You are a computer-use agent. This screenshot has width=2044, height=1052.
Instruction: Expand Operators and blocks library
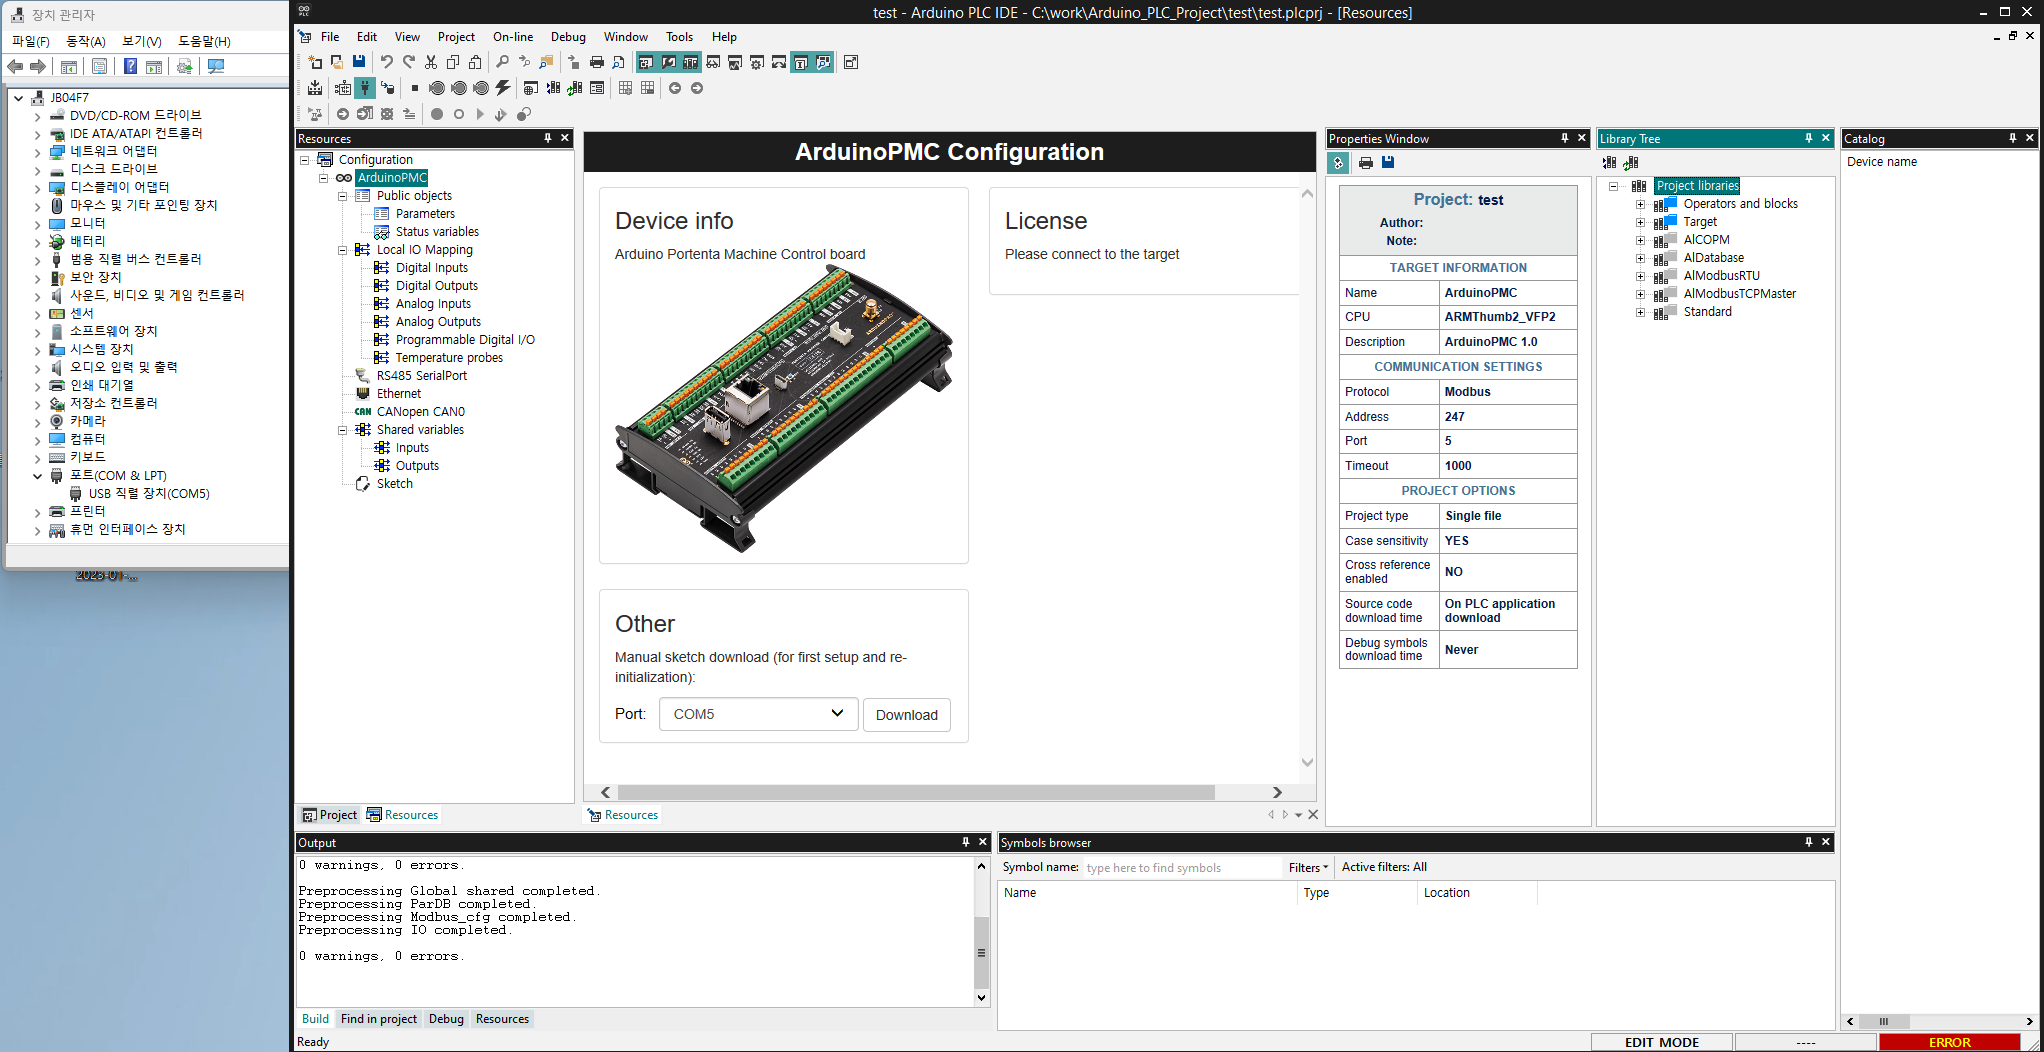point(1641,204)
